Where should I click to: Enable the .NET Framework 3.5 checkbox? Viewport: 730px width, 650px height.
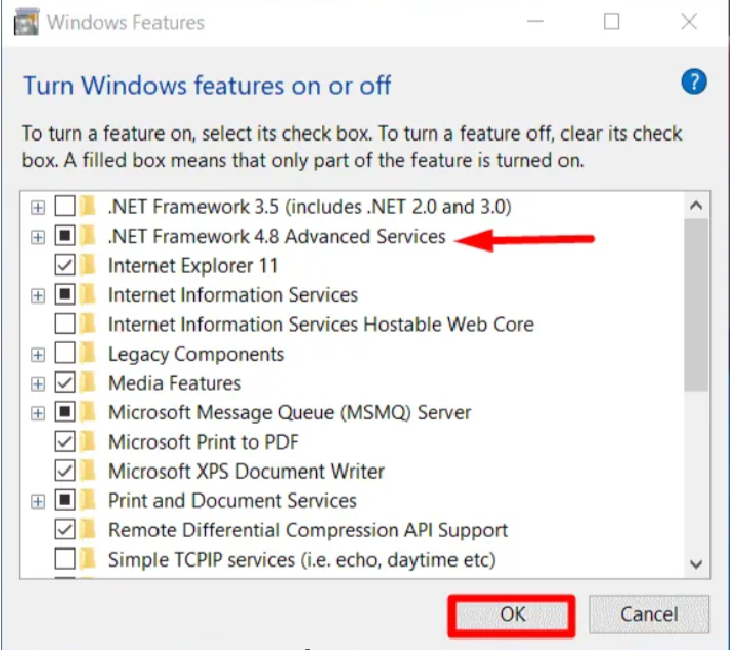[x=65, y=206]
